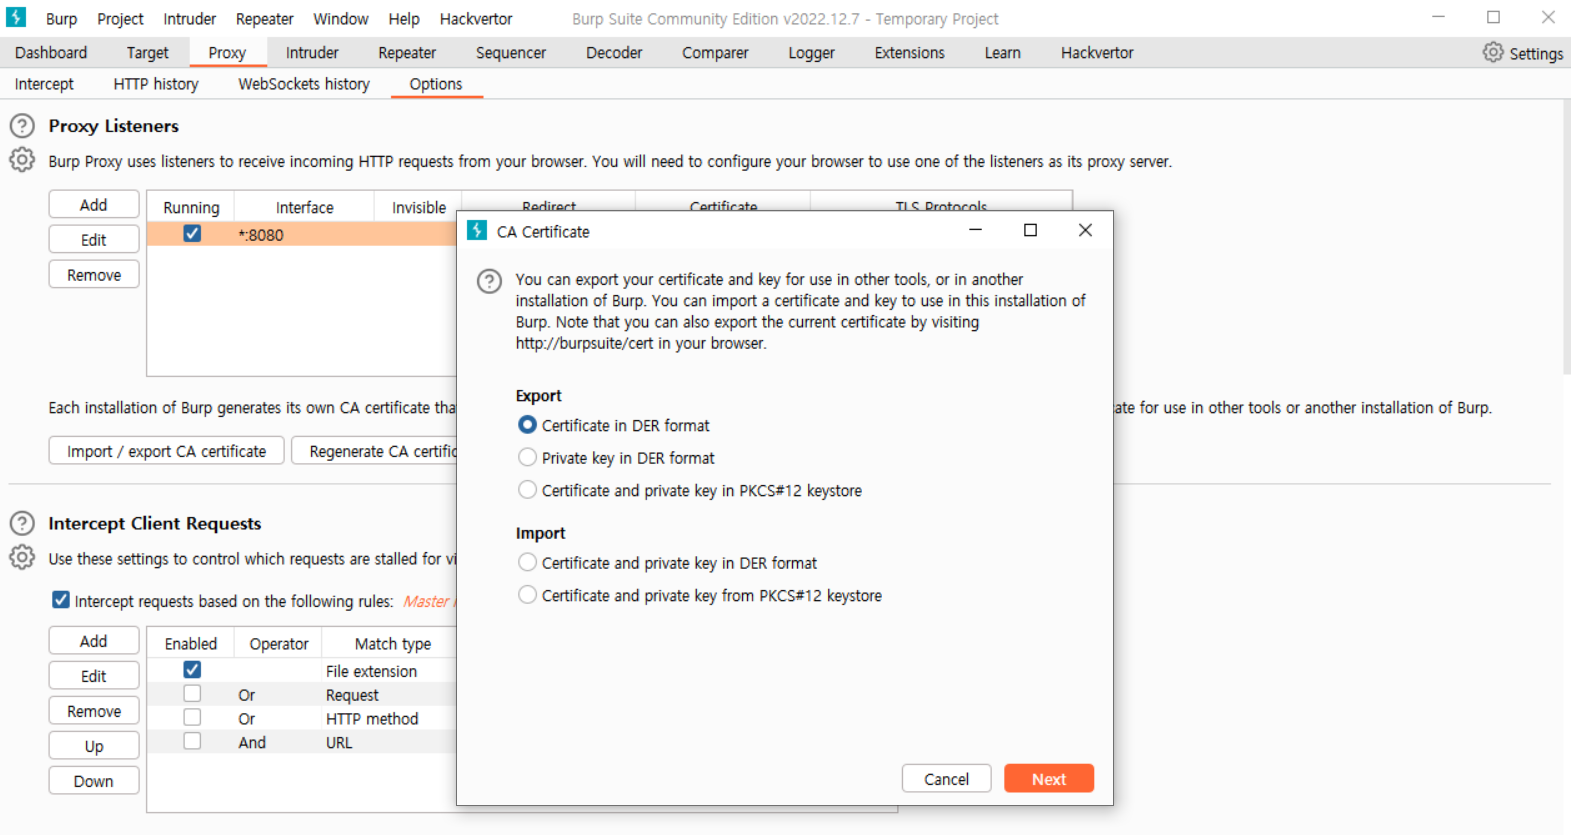Click the main window vertical scrollbar
Screen dimensions: 1571x835
[x=1566, y=238]
